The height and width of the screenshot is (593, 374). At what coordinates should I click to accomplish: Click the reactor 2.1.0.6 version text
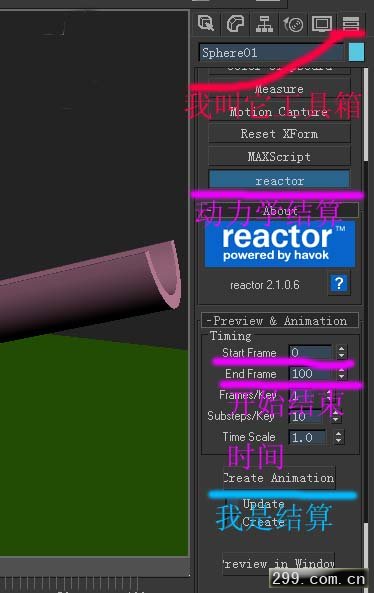click(265, 285)
